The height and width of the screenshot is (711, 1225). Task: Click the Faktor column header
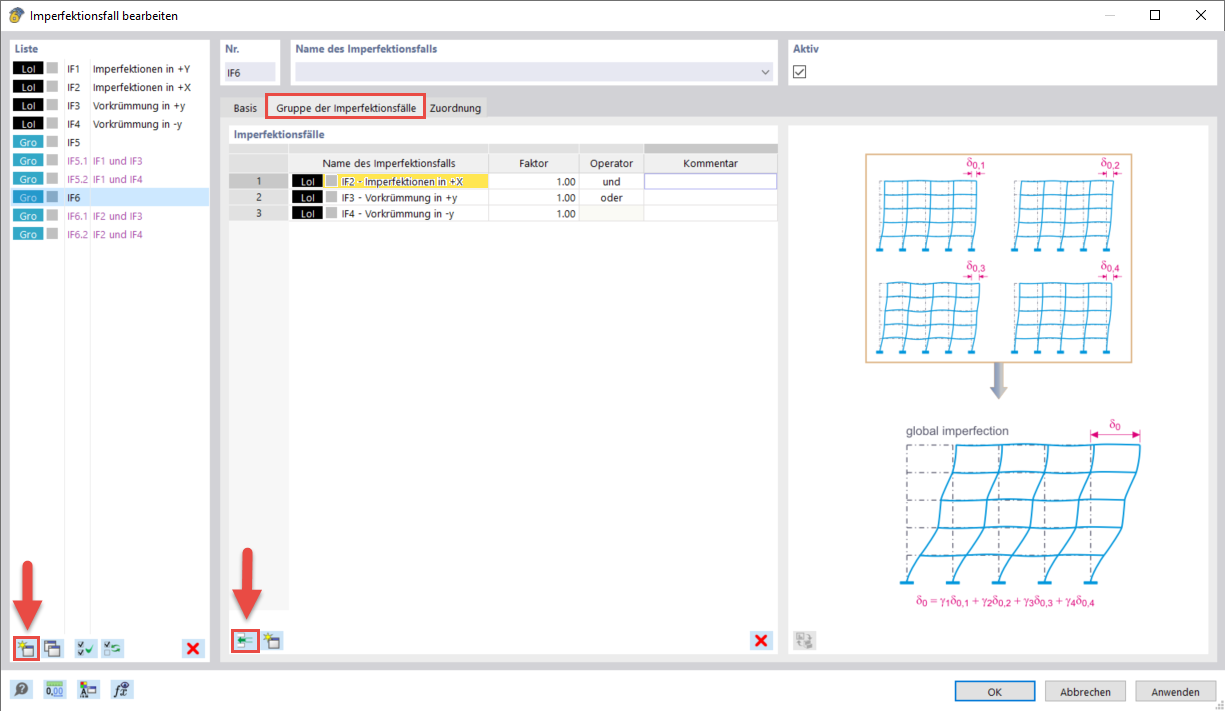click(x=533, y=163)
